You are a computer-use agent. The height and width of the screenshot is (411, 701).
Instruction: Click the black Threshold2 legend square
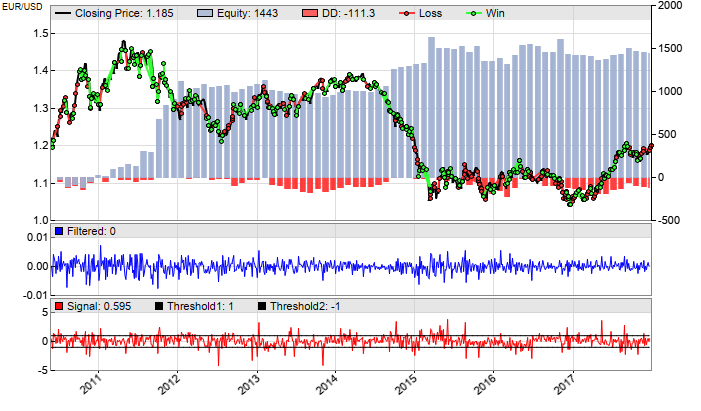pyautogui.click(x=263, y=305)
